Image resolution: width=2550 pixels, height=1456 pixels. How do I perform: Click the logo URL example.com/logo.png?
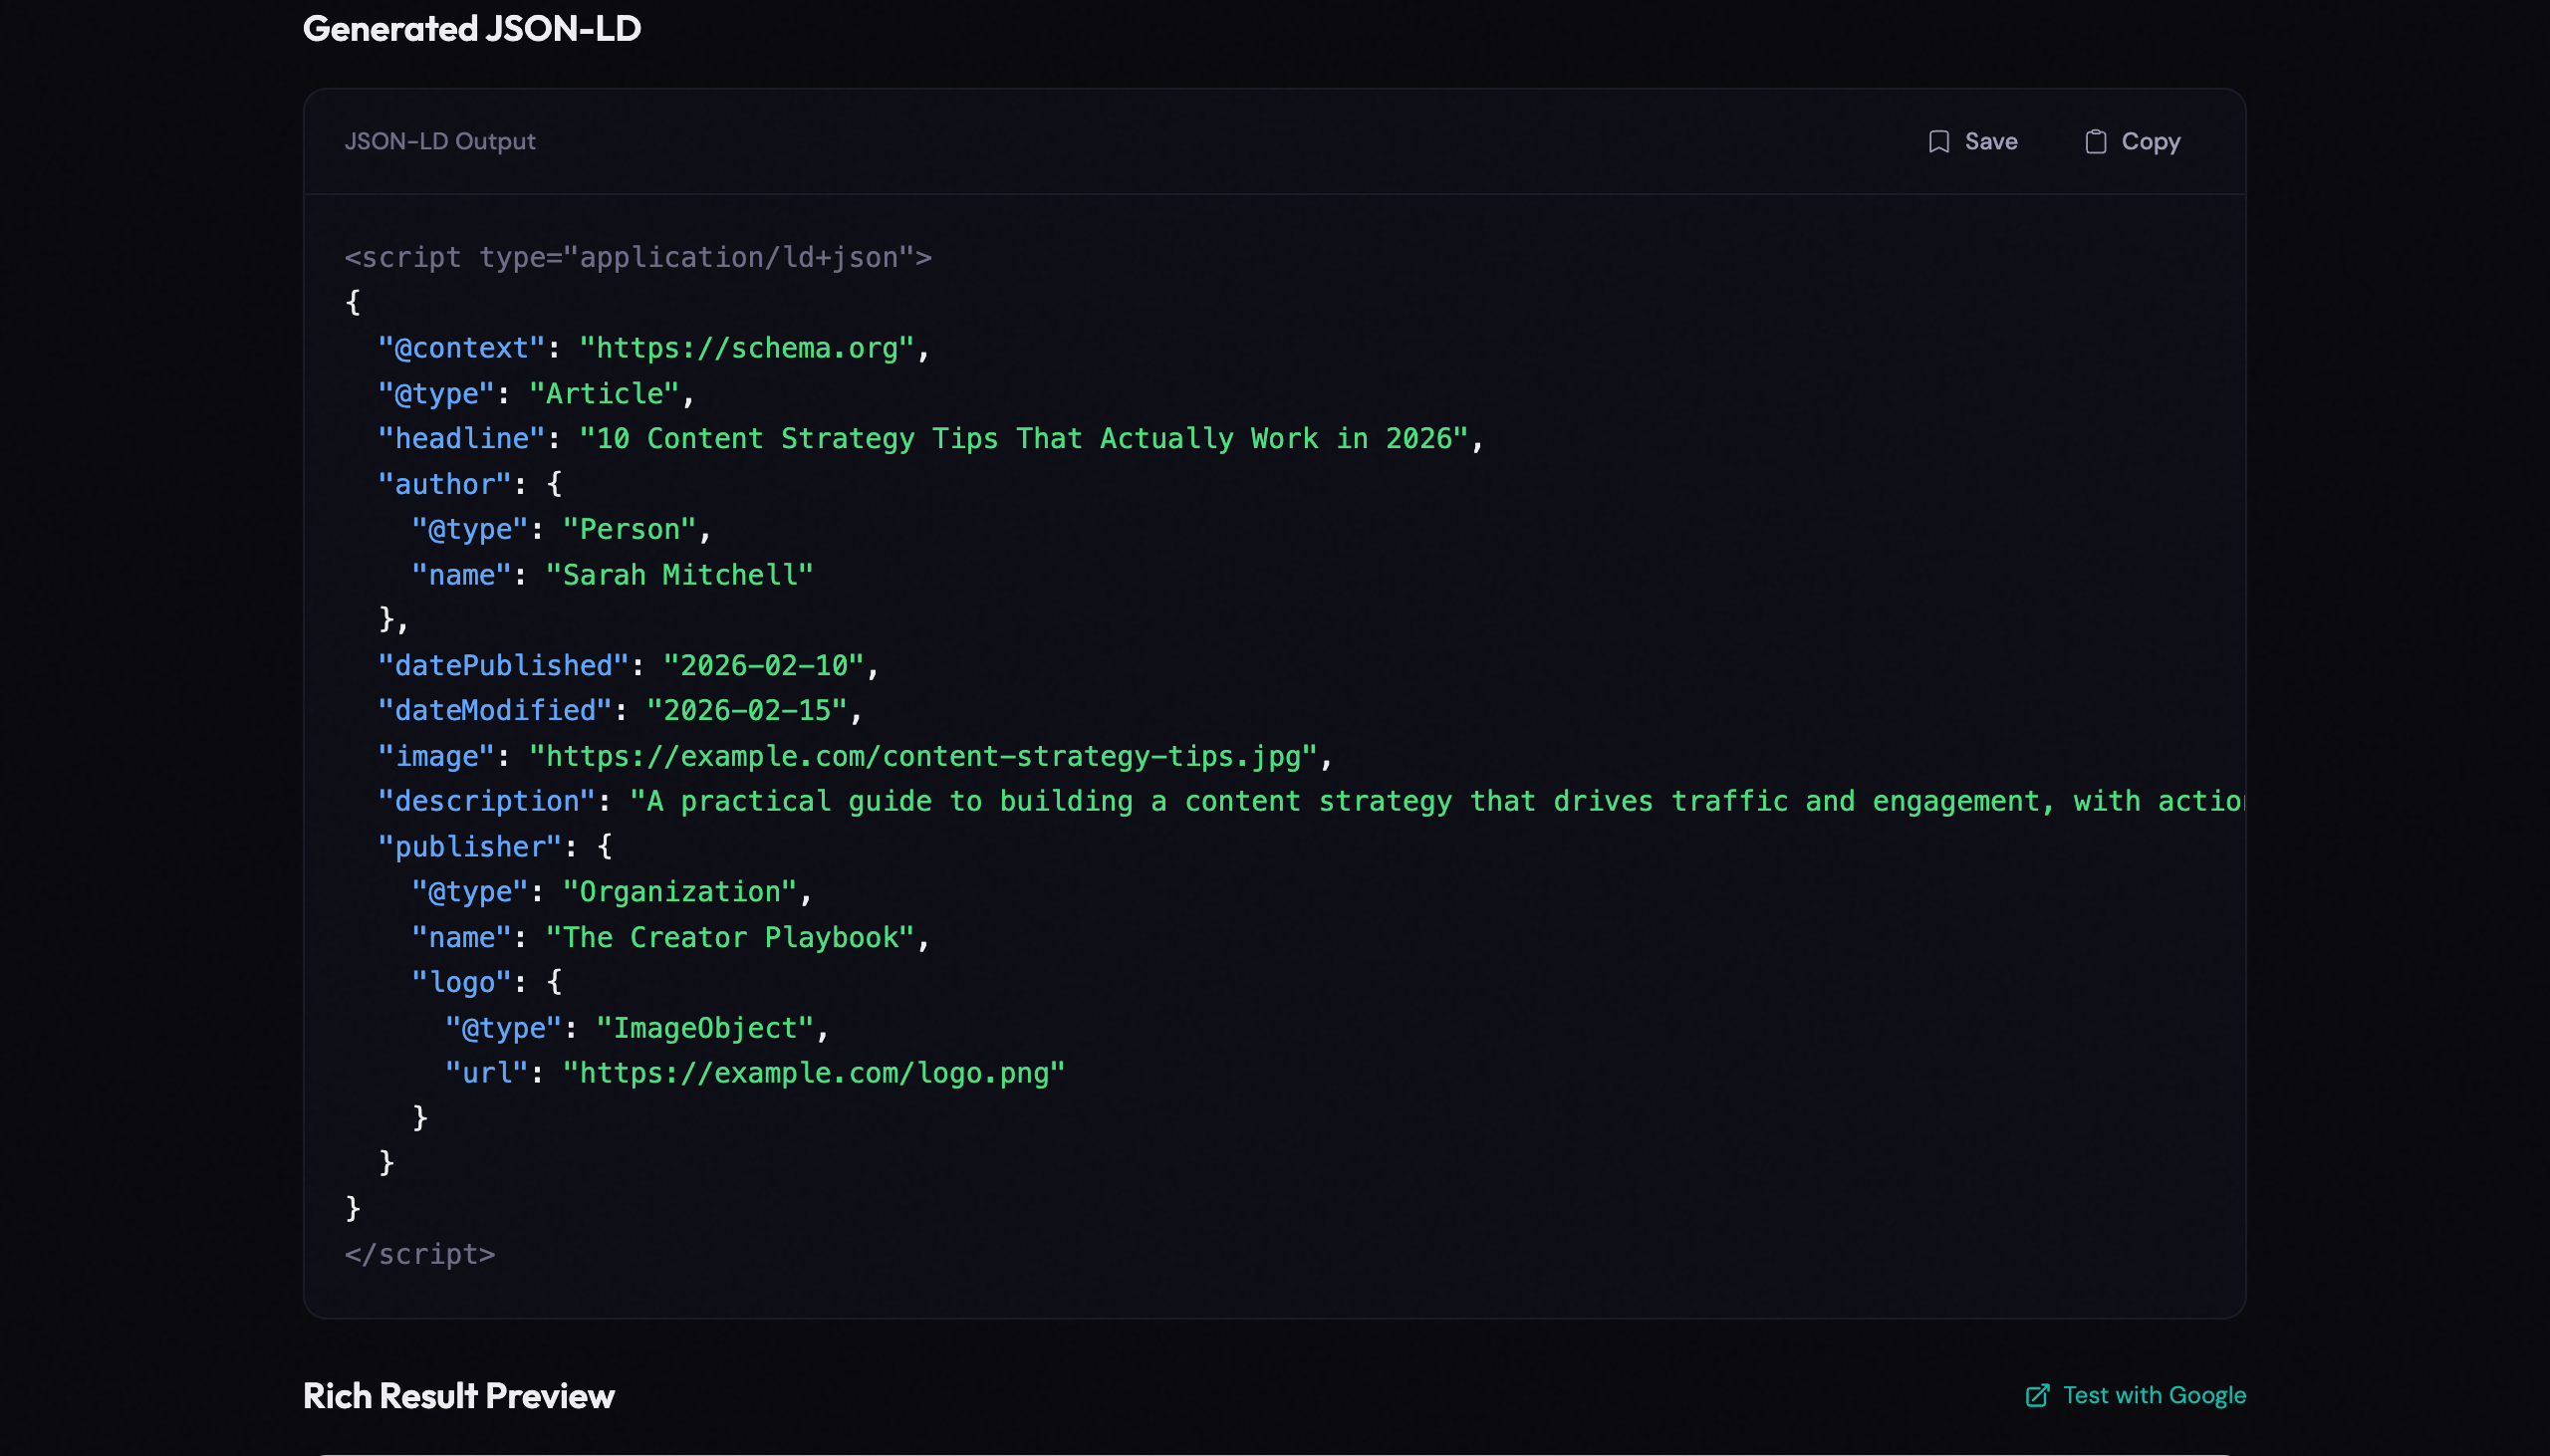[813, 1072]
